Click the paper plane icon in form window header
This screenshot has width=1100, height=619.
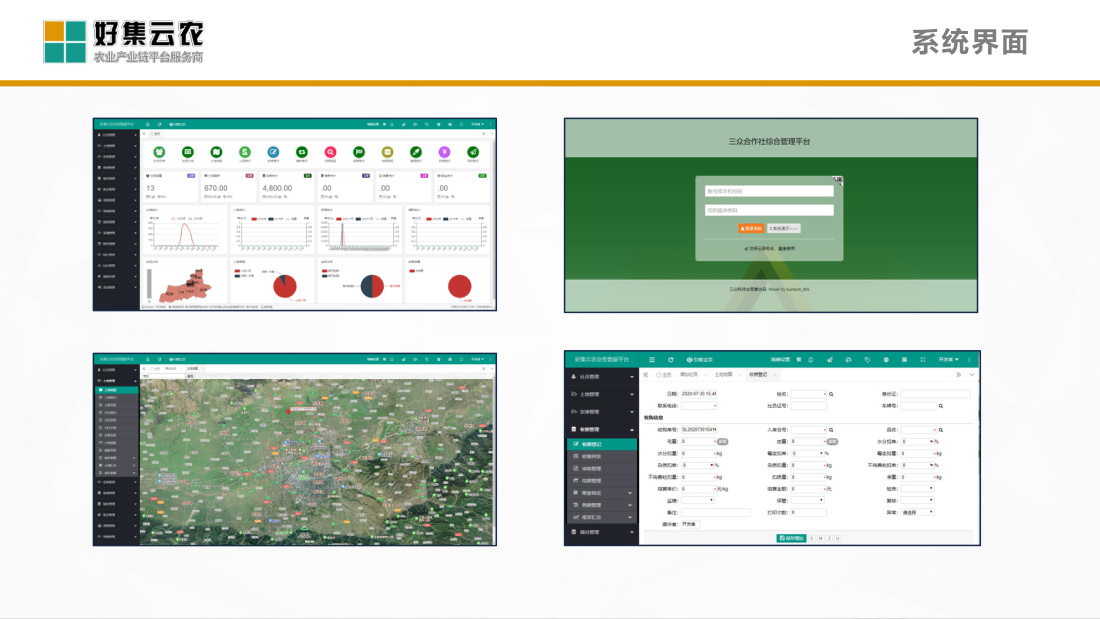(830, 359)
